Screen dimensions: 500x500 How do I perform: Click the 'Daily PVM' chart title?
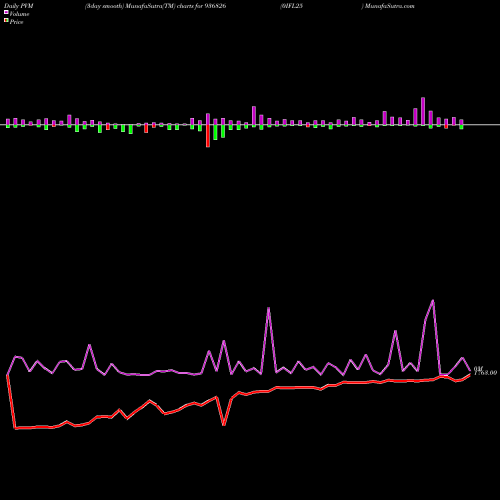(19, 6)
